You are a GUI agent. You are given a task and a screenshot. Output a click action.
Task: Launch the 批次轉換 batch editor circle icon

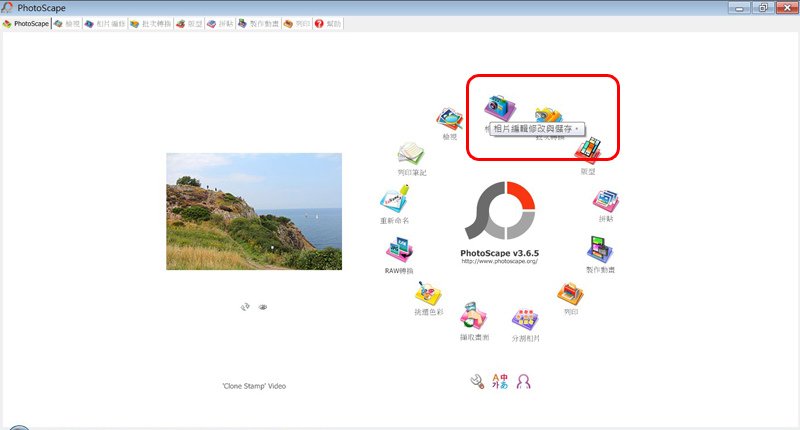[548, 115]
